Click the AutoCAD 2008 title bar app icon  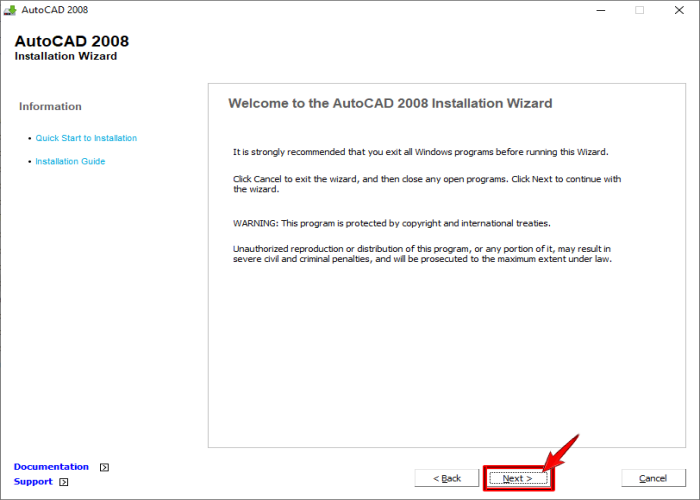(x=10, y=10)
